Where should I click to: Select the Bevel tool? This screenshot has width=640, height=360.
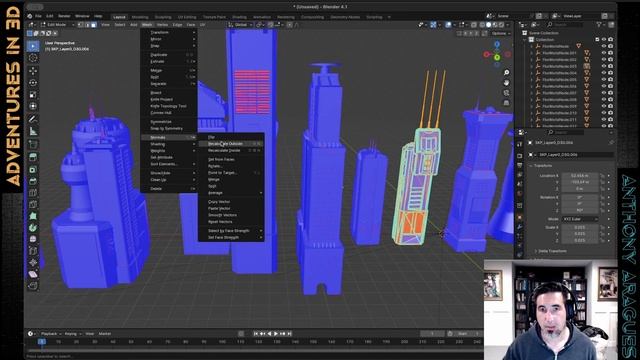[x=33, y=181]
